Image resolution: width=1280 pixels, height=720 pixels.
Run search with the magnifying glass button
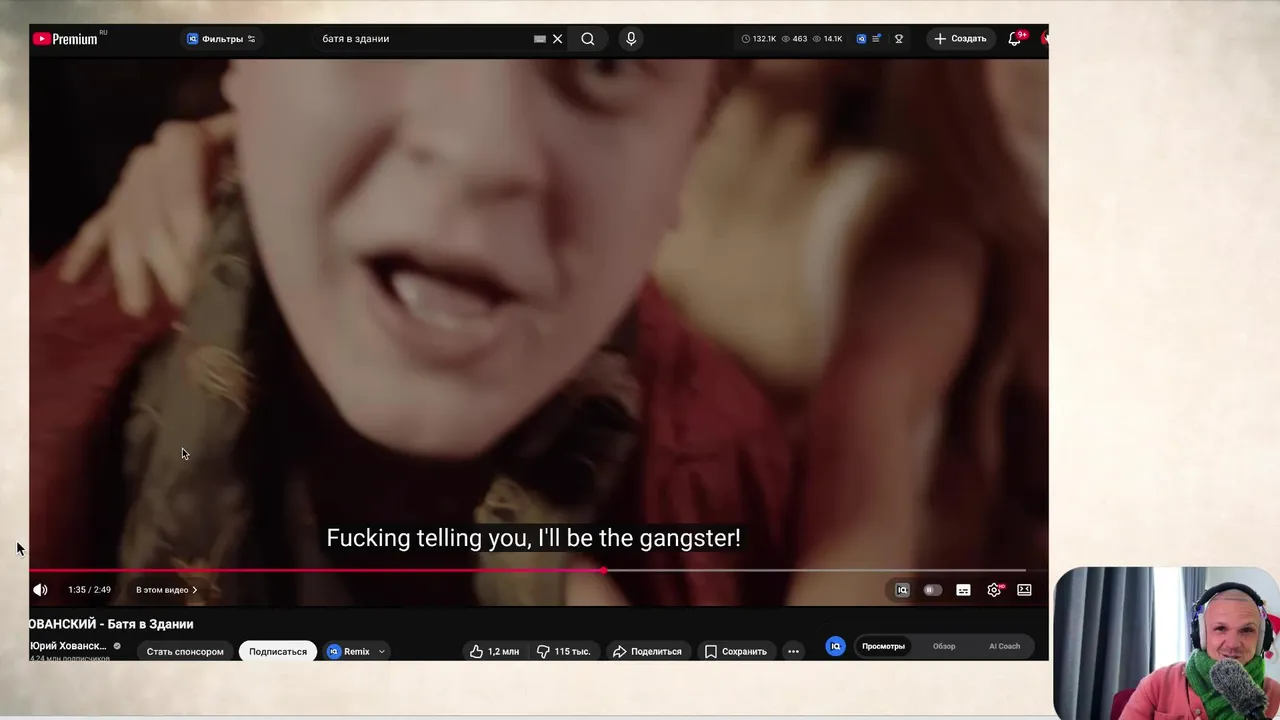pos(588,39)
